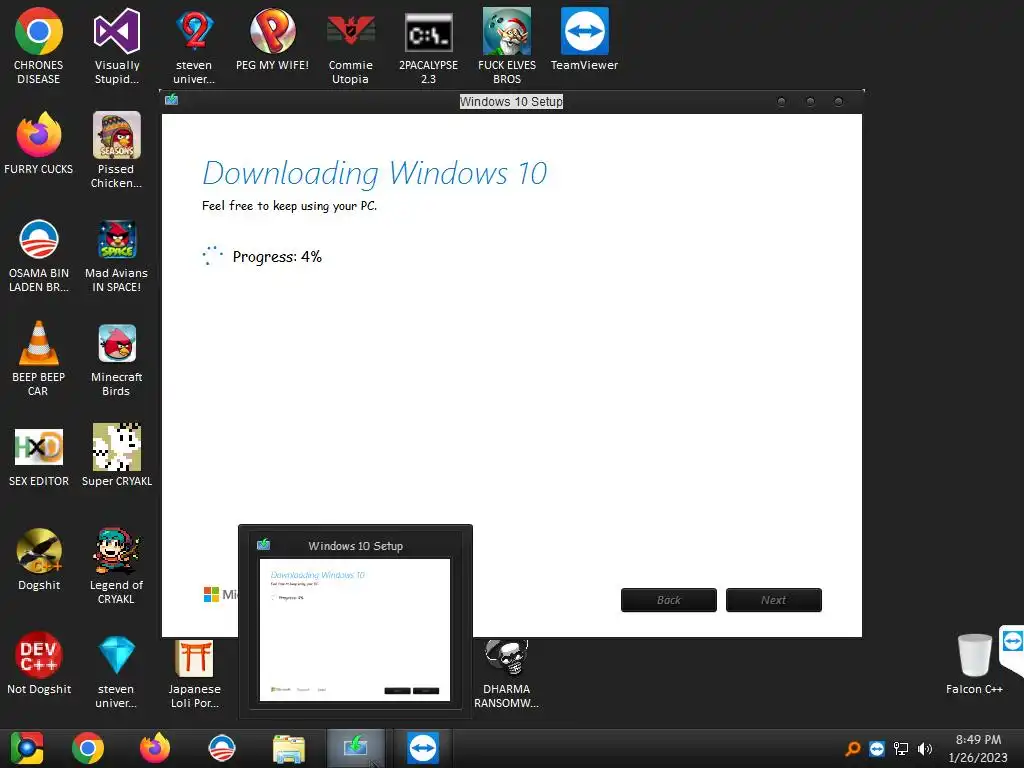Click Windows 10 Setup taskbar button
The image size is (1024, 768).
[355, 748]
